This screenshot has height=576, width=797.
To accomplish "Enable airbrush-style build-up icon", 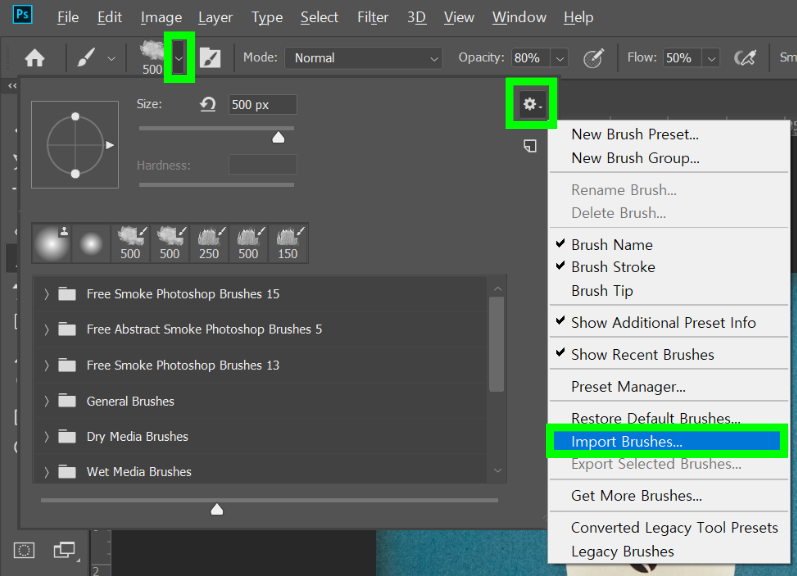I will coord(745,58).
